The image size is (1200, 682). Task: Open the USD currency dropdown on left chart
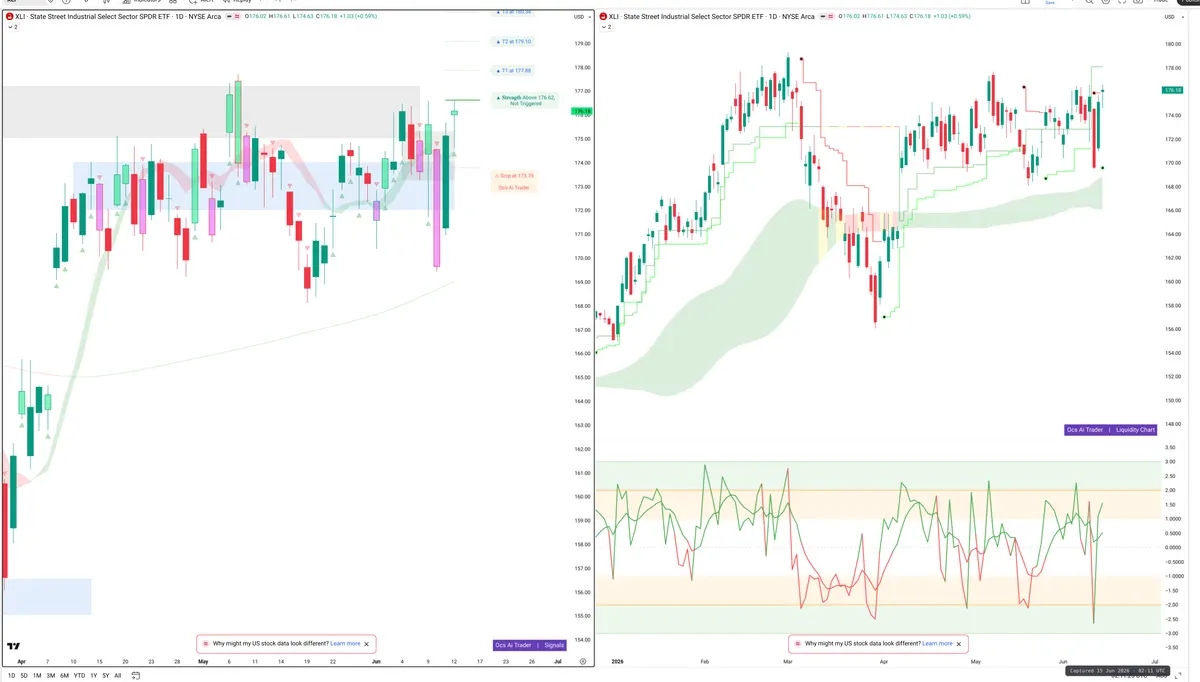point(581,17)
